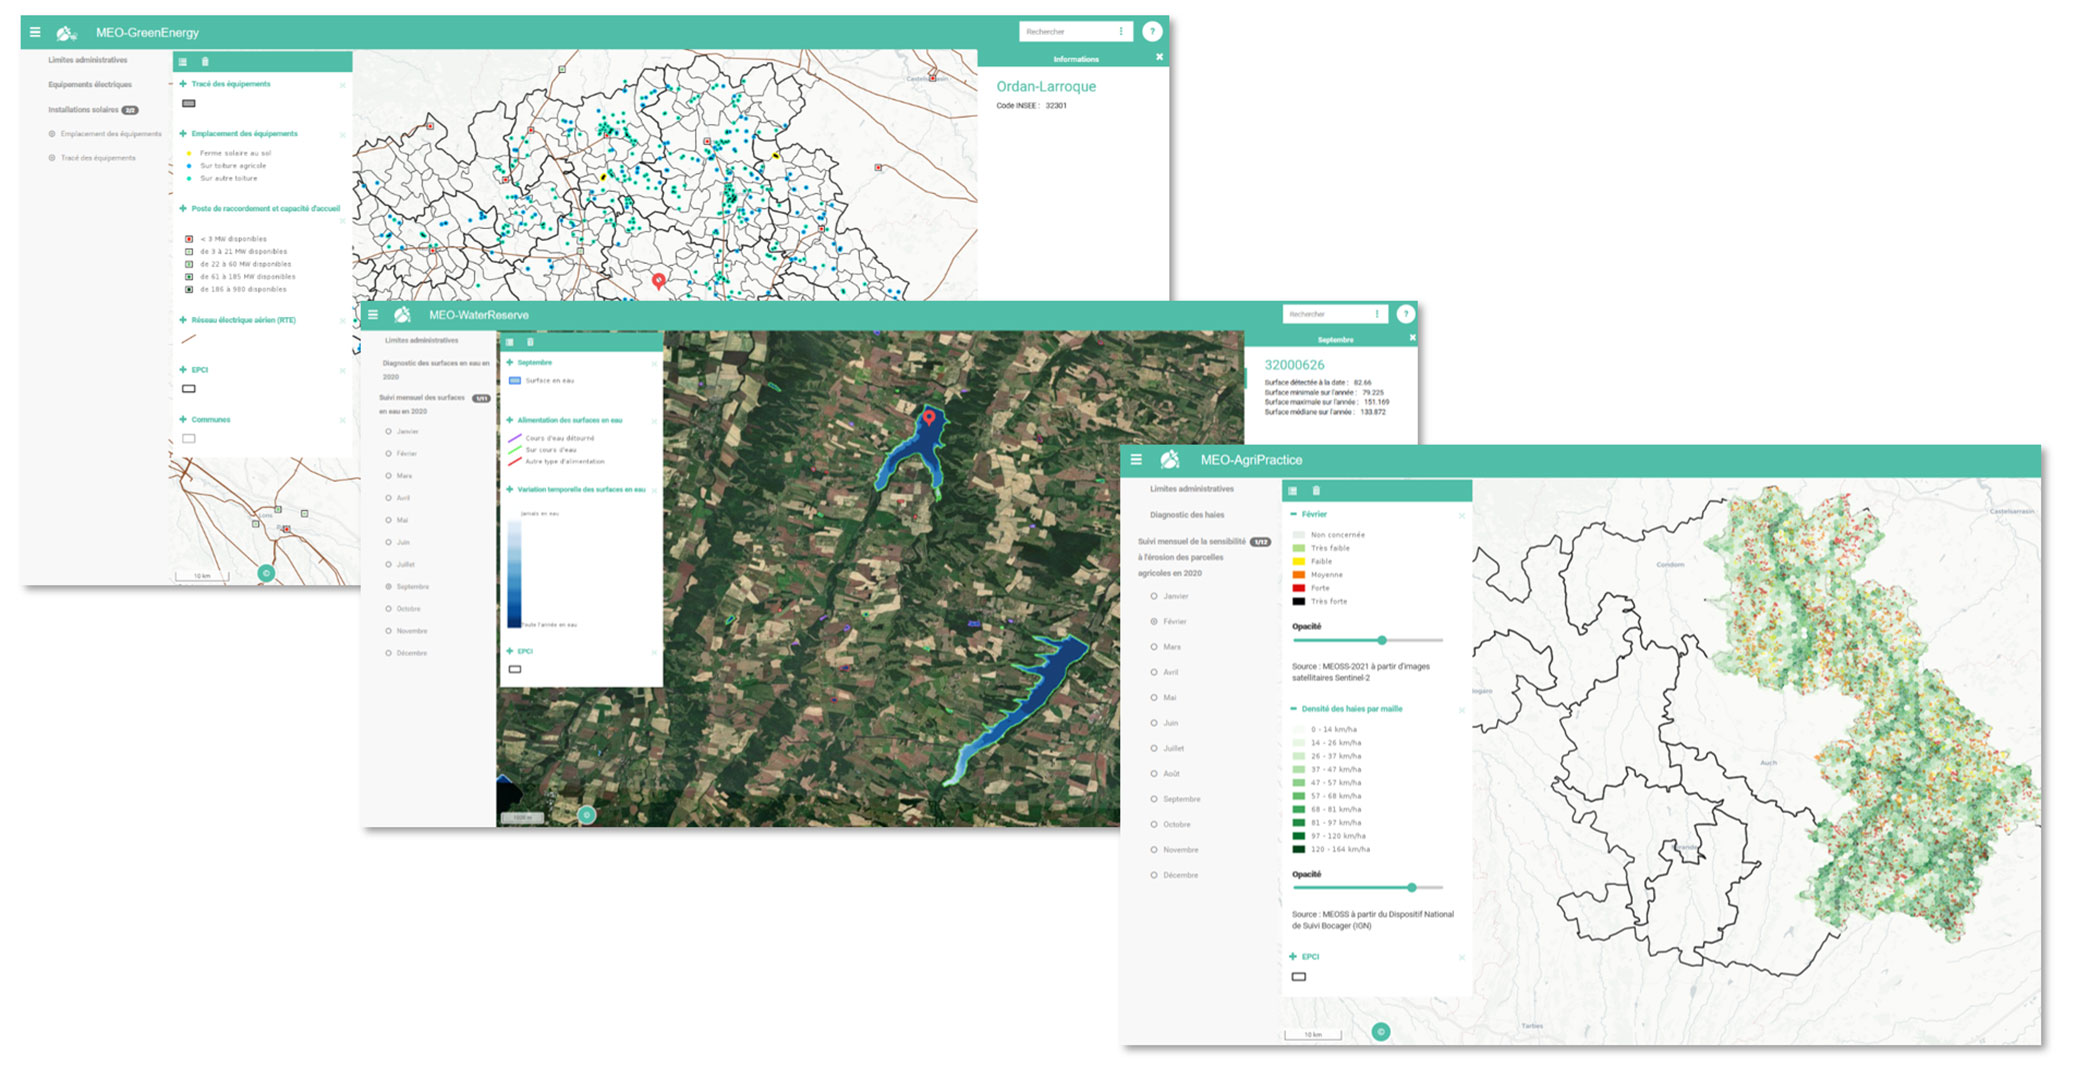This screenshot has width=2076, height=1080.
Task: Select Mars radio button in AgriPractice
Action: point(1154,647)
